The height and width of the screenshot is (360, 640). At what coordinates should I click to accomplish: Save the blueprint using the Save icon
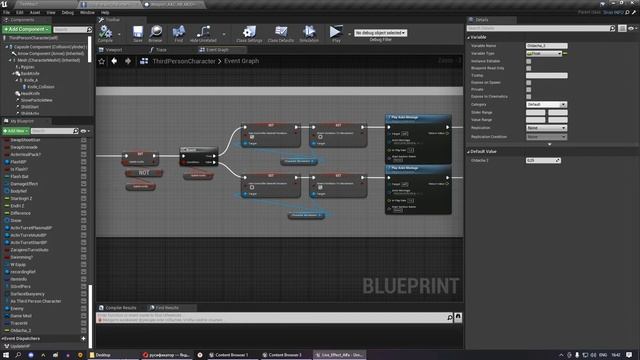[x=138, y=32]
